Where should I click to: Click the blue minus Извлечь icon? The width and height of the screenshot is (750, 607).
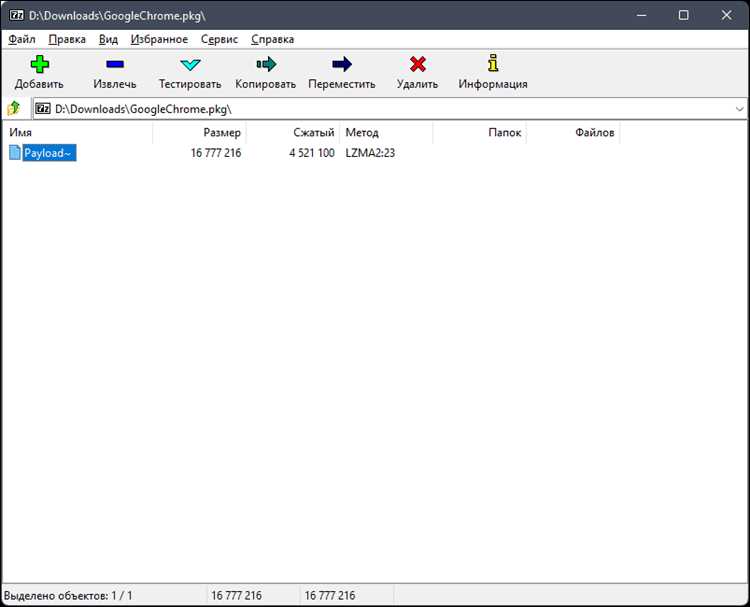tap(115, 64)
